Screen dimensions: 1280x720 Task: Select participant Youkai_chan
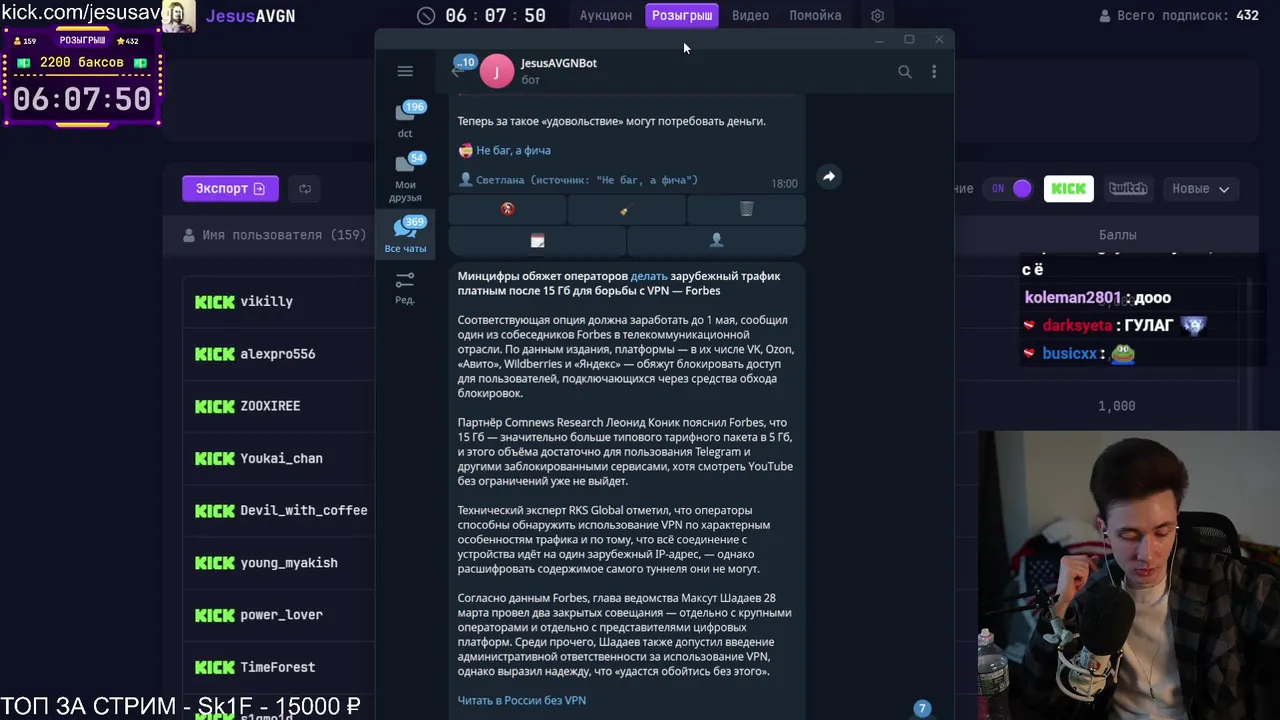click(x=281, y=458)
